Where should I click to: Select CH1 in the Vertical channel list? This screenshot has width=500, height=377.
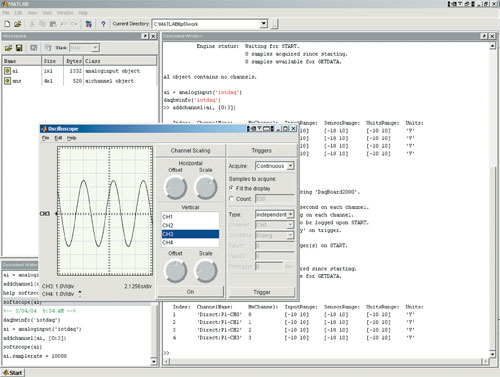click(x=190, y=217)
